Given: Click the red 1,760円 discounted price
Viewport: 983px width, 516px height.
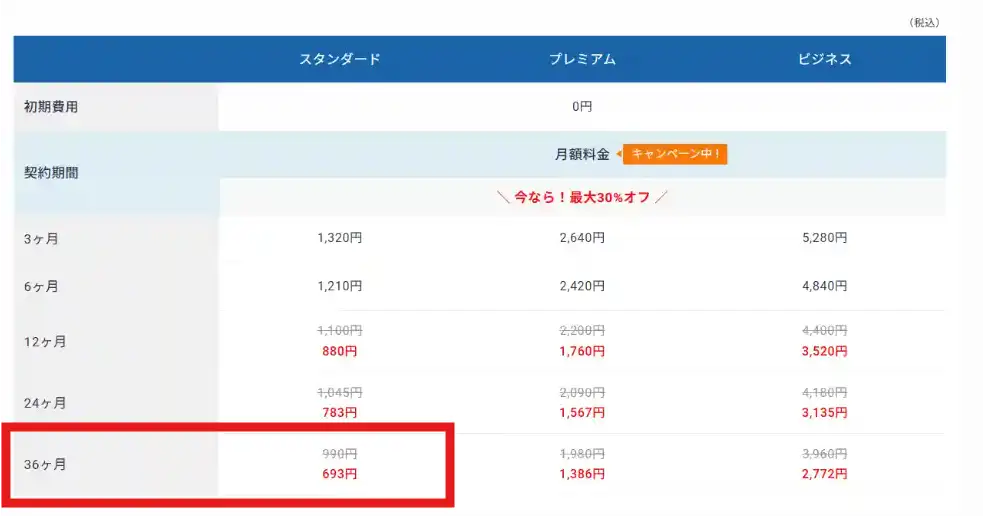Looking at the screenshot, I should tap(582, 351).
